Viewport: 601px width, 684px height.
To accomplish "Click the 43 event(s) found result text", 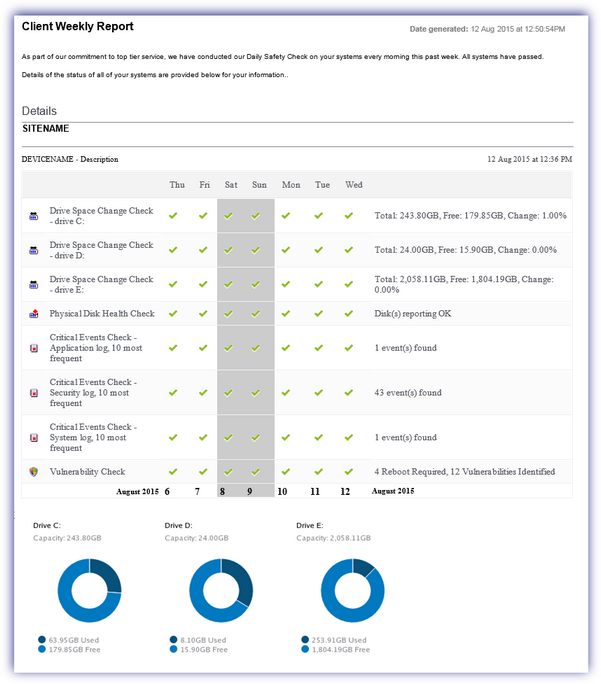I will [407, 393].
